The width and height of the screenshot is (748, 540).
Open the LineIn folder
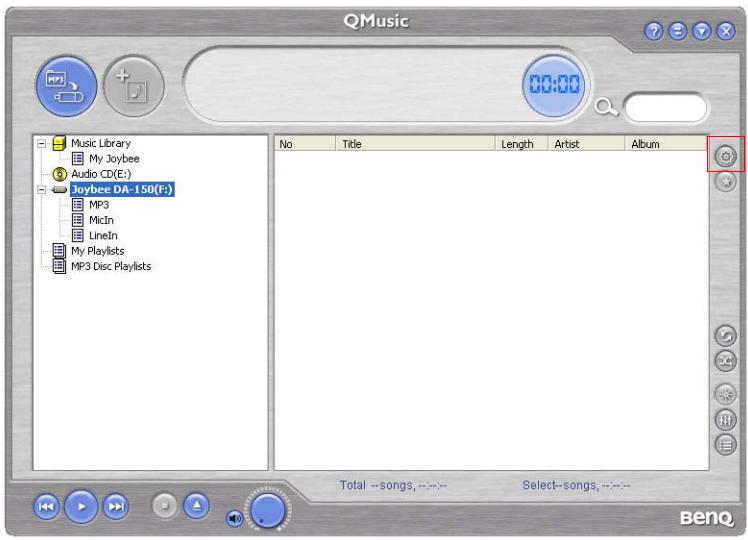click(x=103, y=235)
